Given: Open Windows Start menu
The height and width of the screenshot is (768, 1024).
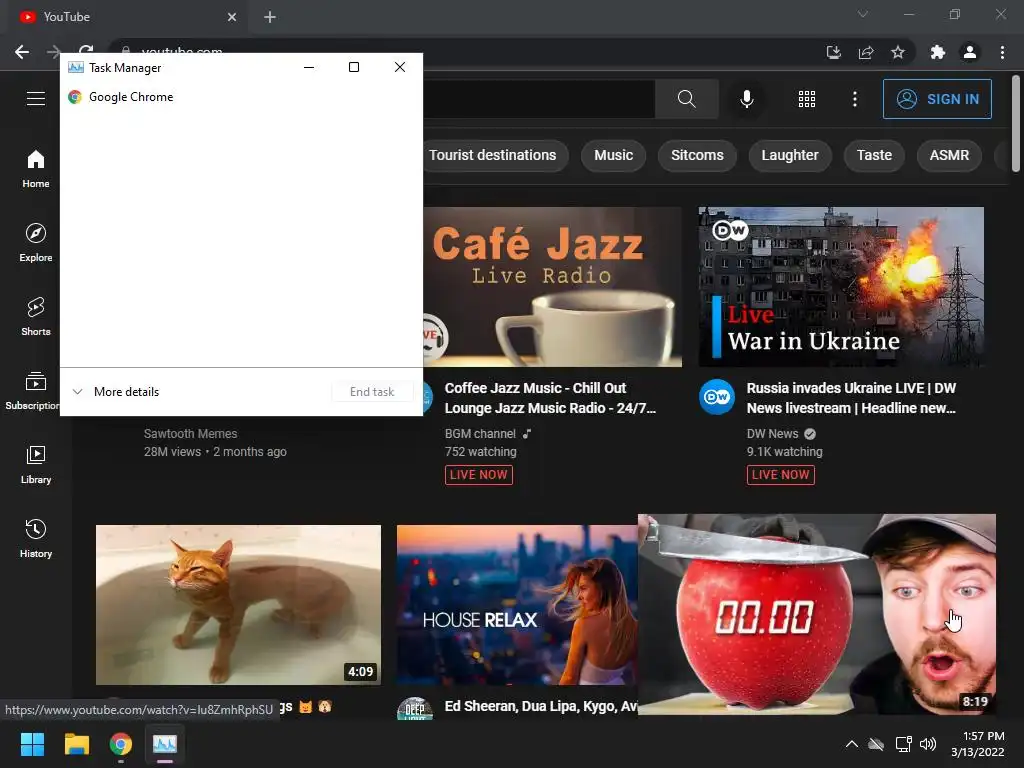Looking at the screenshot, I should click(32, 744).
